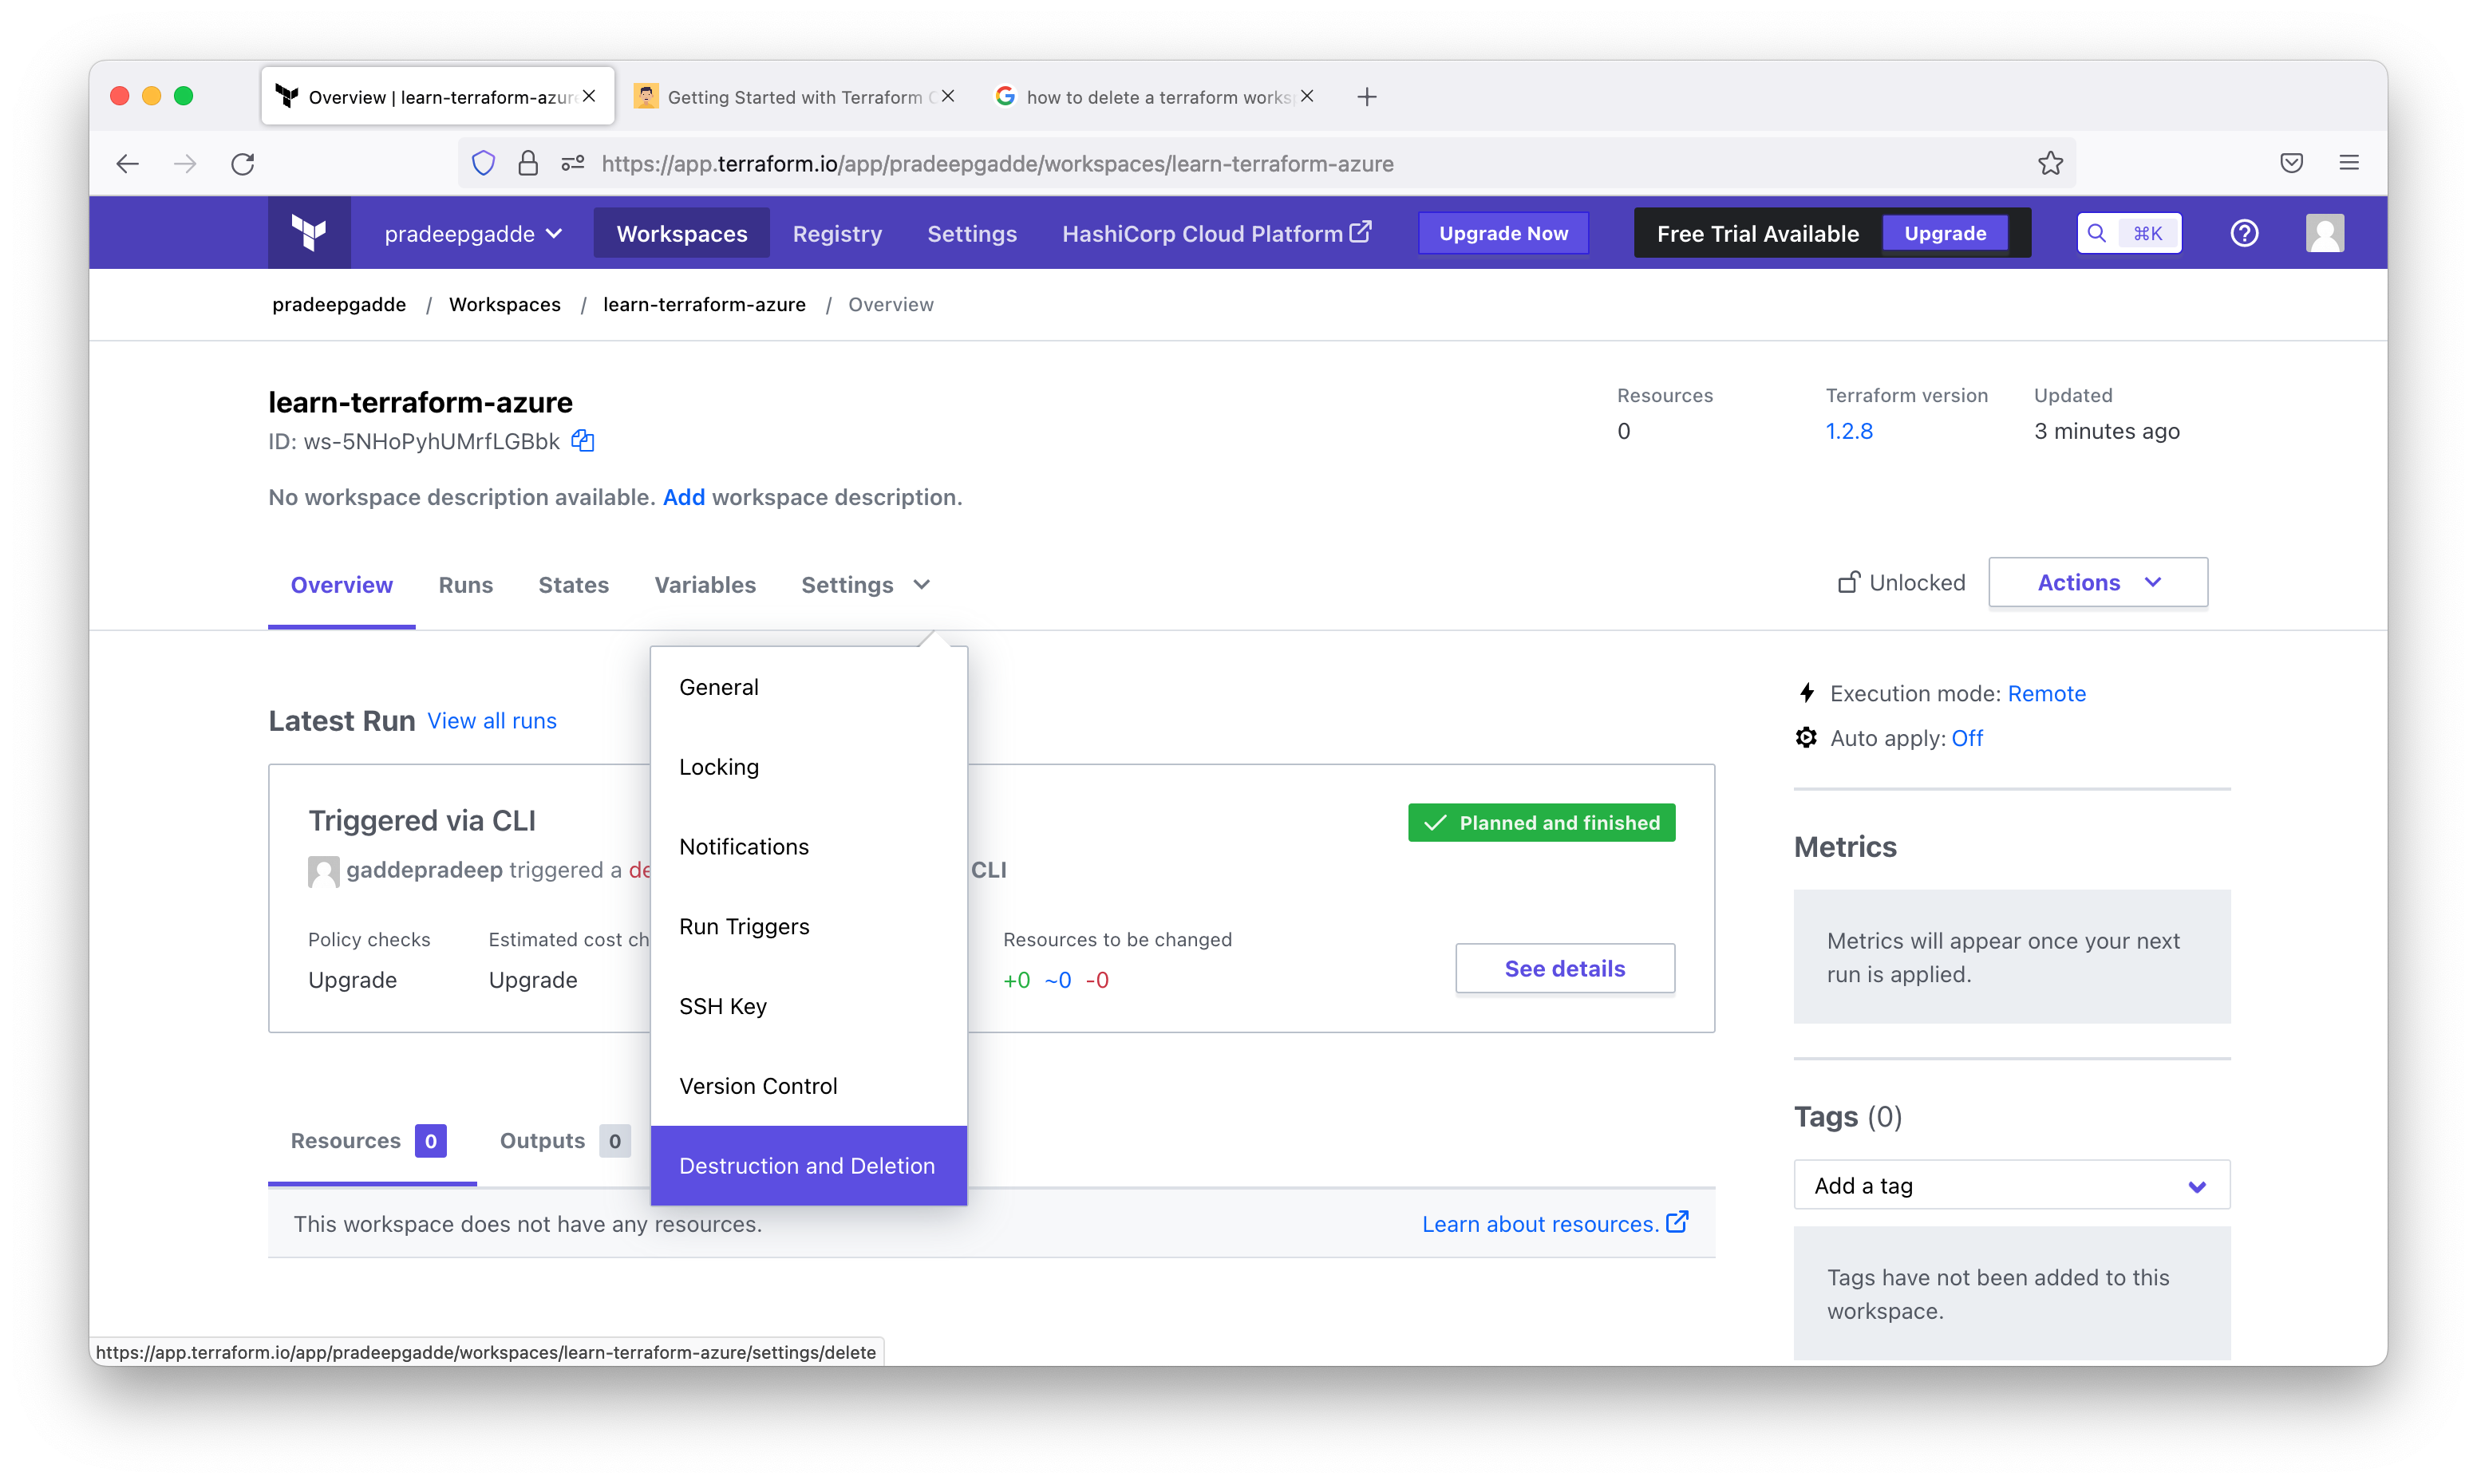Open Version Control settings option

pos(808,1086)
